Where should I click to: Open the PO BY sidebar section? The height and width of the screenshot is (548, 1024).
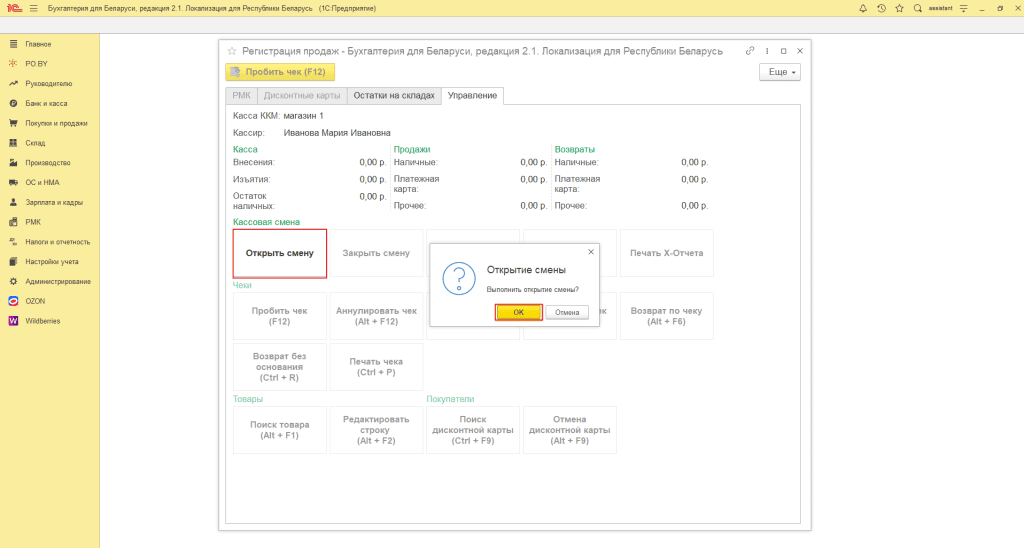point(37,63)
